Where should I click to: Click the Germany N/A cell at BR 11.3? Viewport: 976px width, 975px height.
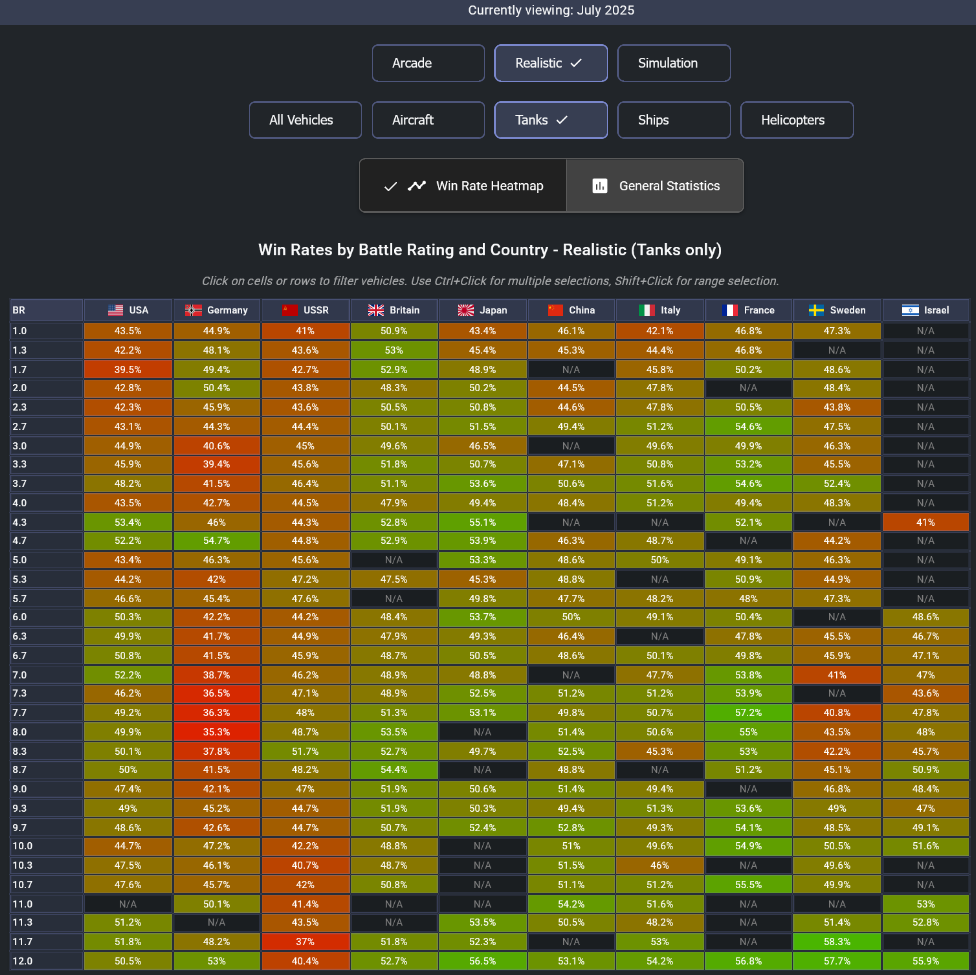click(x=217, y=922)
